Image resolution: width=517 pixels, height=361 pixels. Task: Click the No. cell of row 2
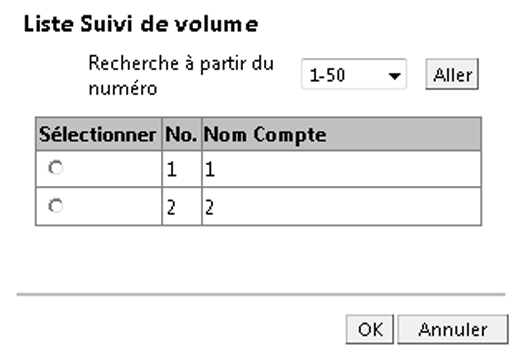(182, 207)
